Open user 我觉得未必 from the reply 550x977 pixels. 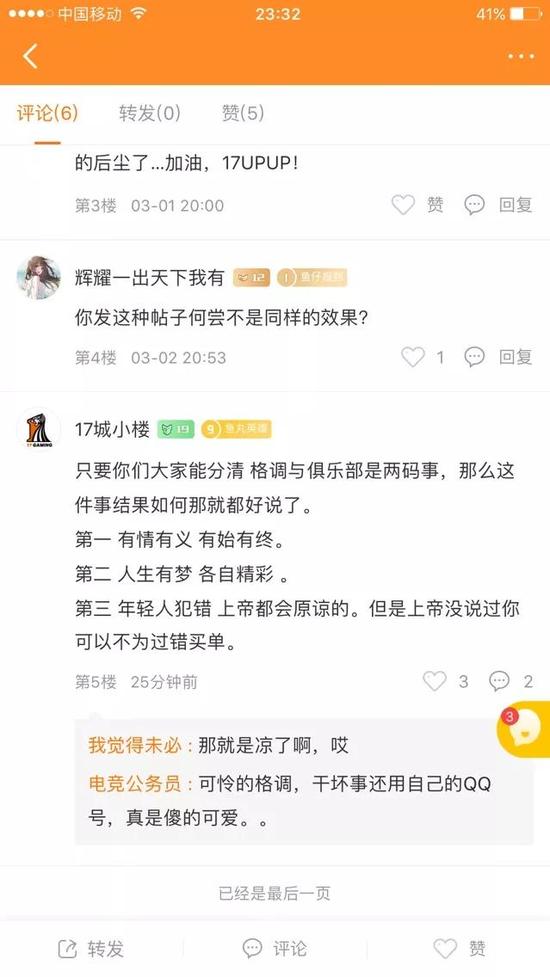point(135,745)
